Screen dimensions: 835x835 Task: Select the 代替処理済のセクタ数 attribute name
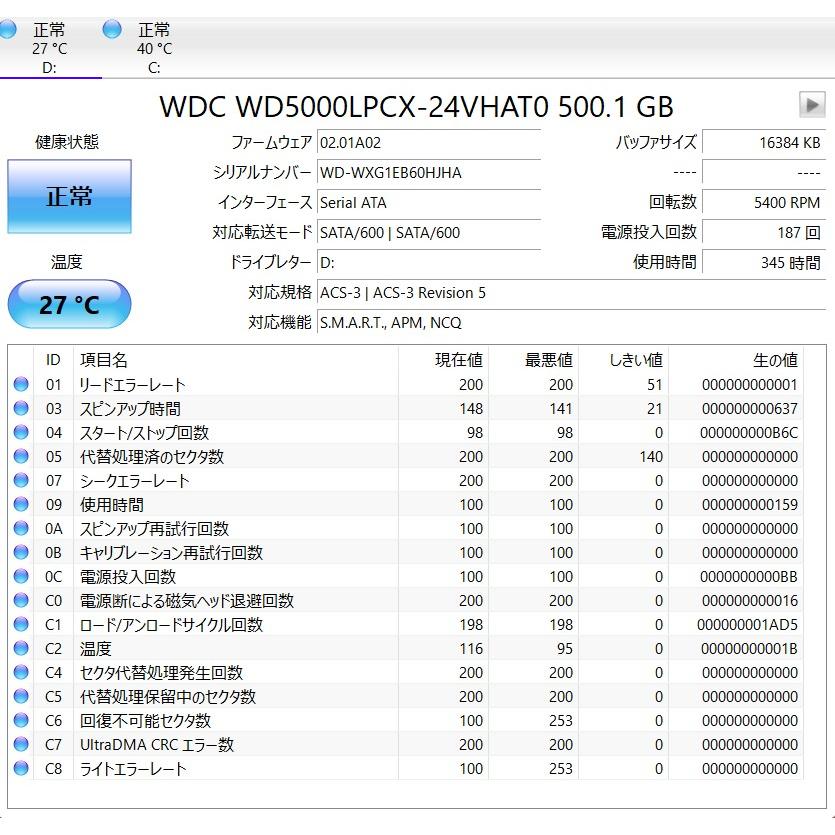[152, 456]
